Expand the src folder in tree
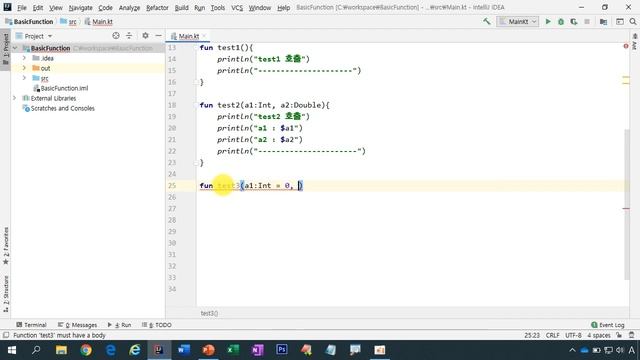Screen dimensions: 640x360 click(x=24, y=78)
